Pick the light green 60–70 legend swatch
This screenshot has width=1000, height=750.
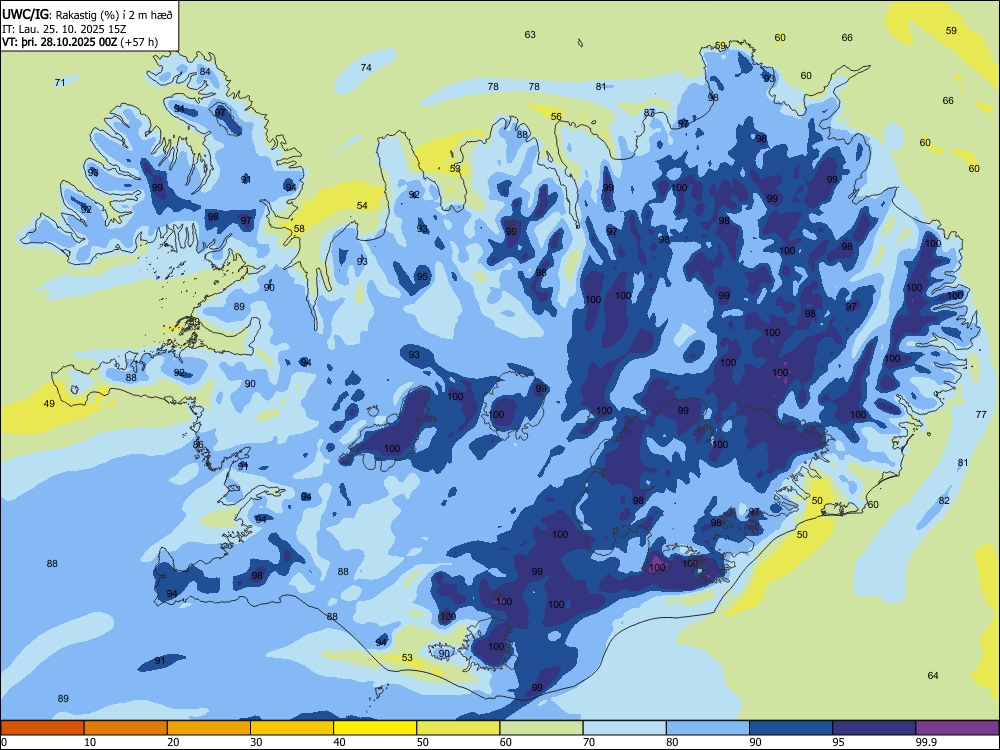pos(541,728)
